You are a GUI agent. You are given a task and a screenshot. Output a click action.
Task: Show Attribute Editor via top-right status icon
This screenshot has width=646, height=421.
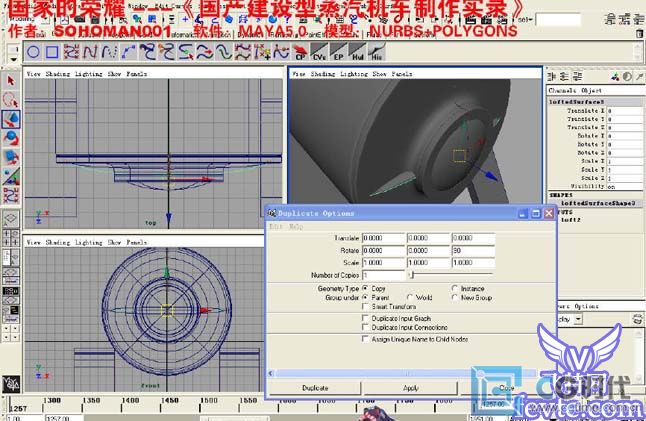pyautogui.click(x=611, y=19)
